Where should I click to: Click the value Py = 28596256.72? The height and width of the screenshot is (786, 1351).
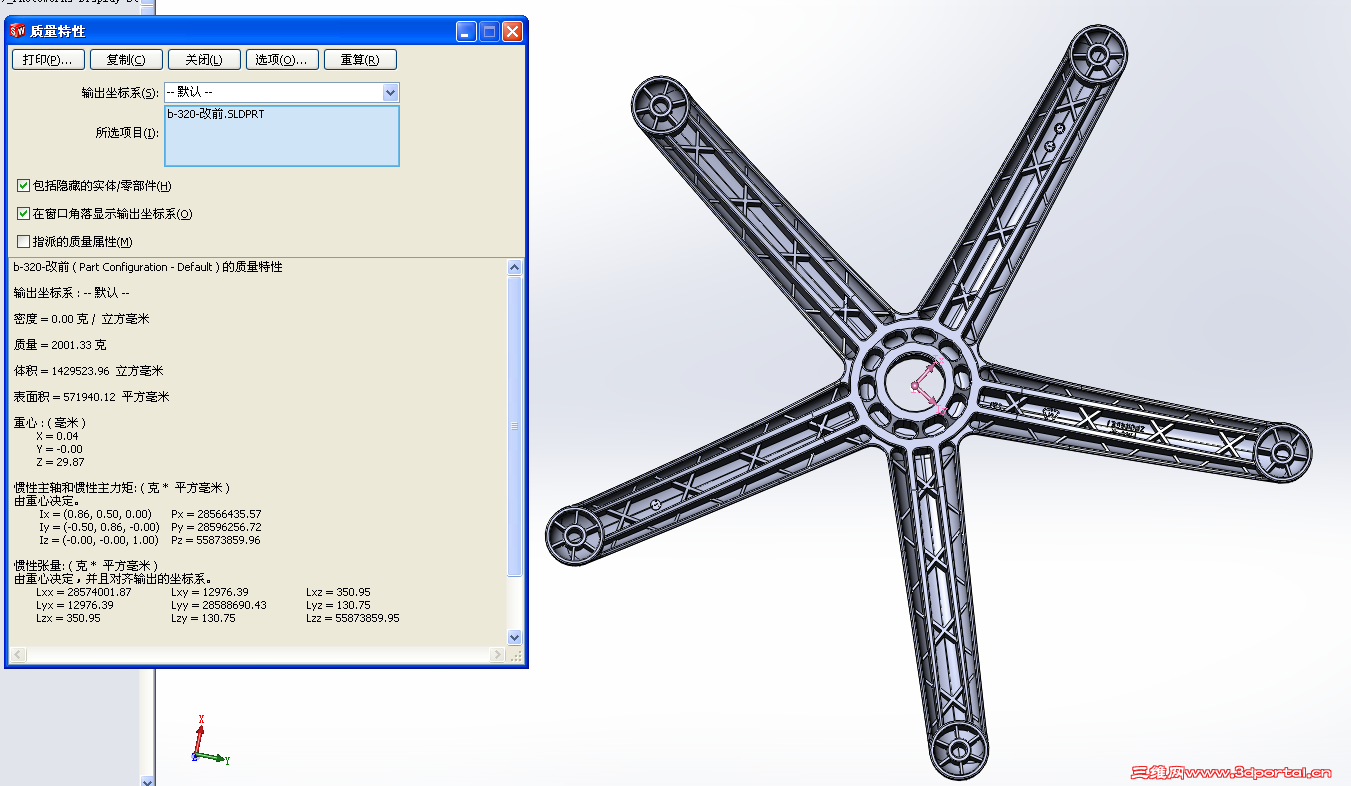pyautogui.click(x=216, y=527)
